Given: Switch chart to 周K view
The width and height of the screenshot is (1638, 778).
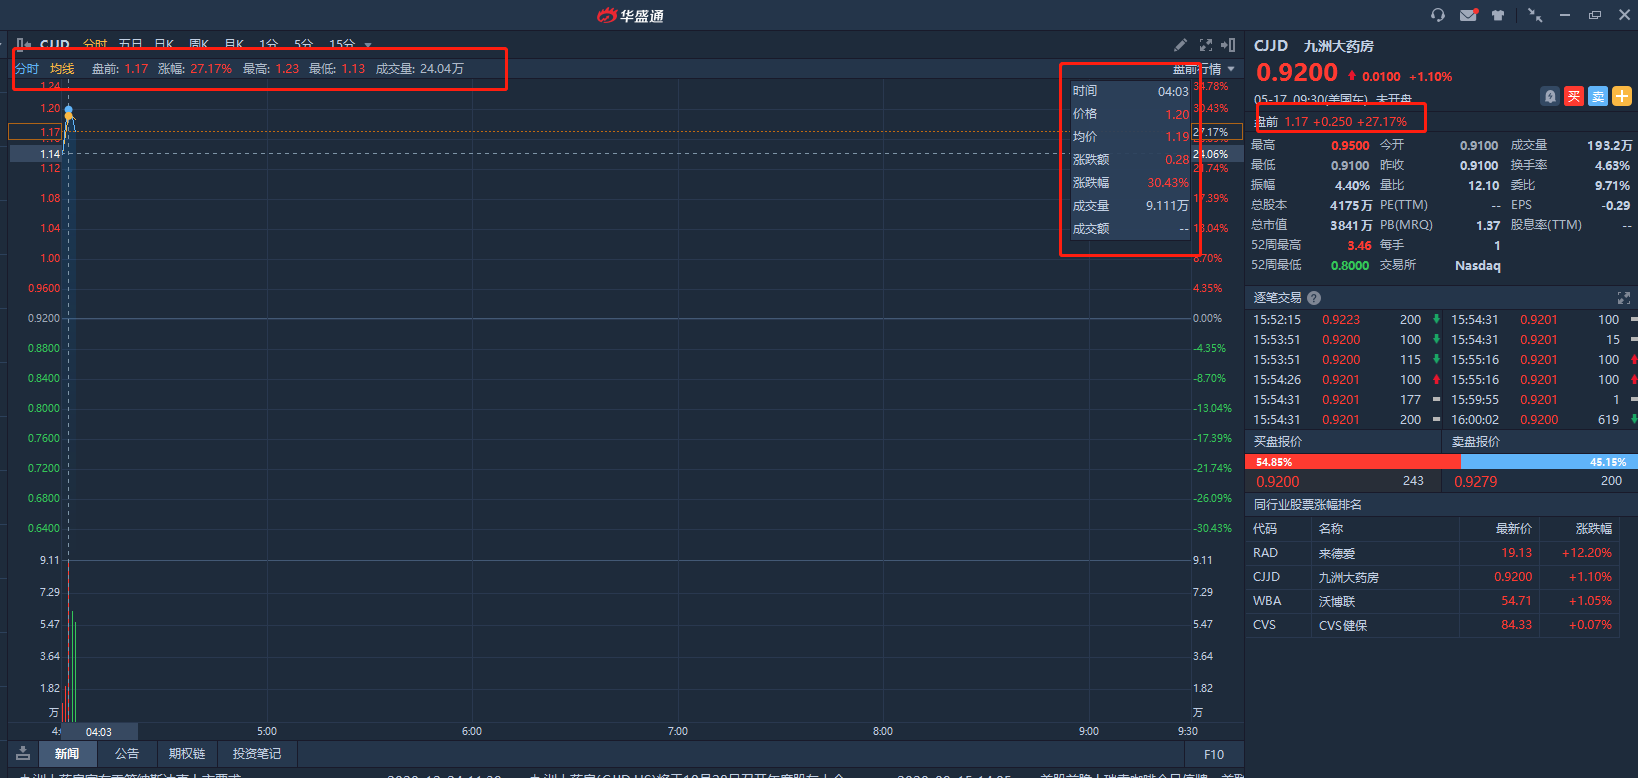Looking at the screenshot, I should pos(199,45).
